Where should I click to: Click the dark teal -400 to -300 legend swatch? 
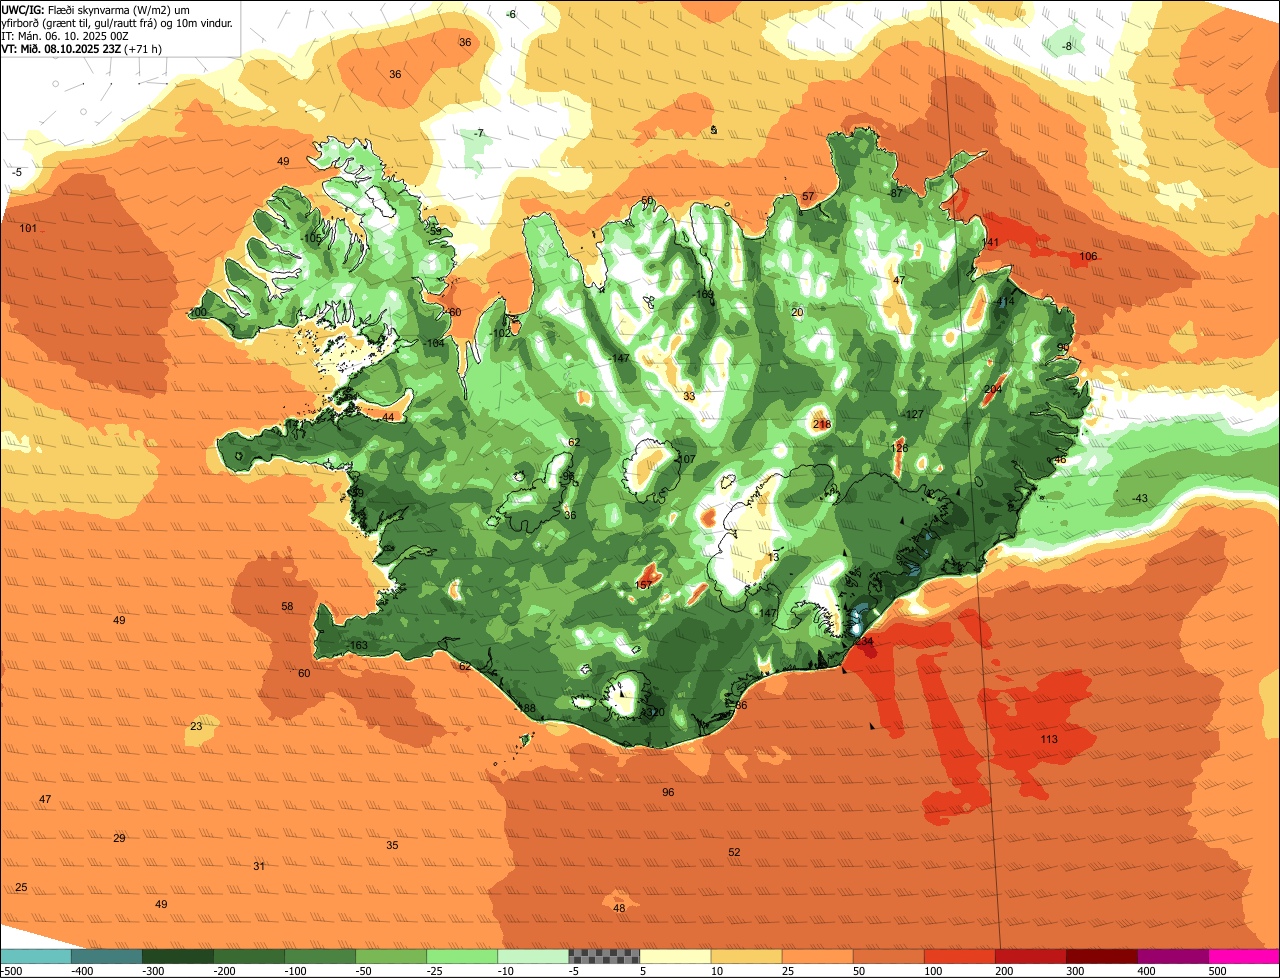tap(106, 956)
